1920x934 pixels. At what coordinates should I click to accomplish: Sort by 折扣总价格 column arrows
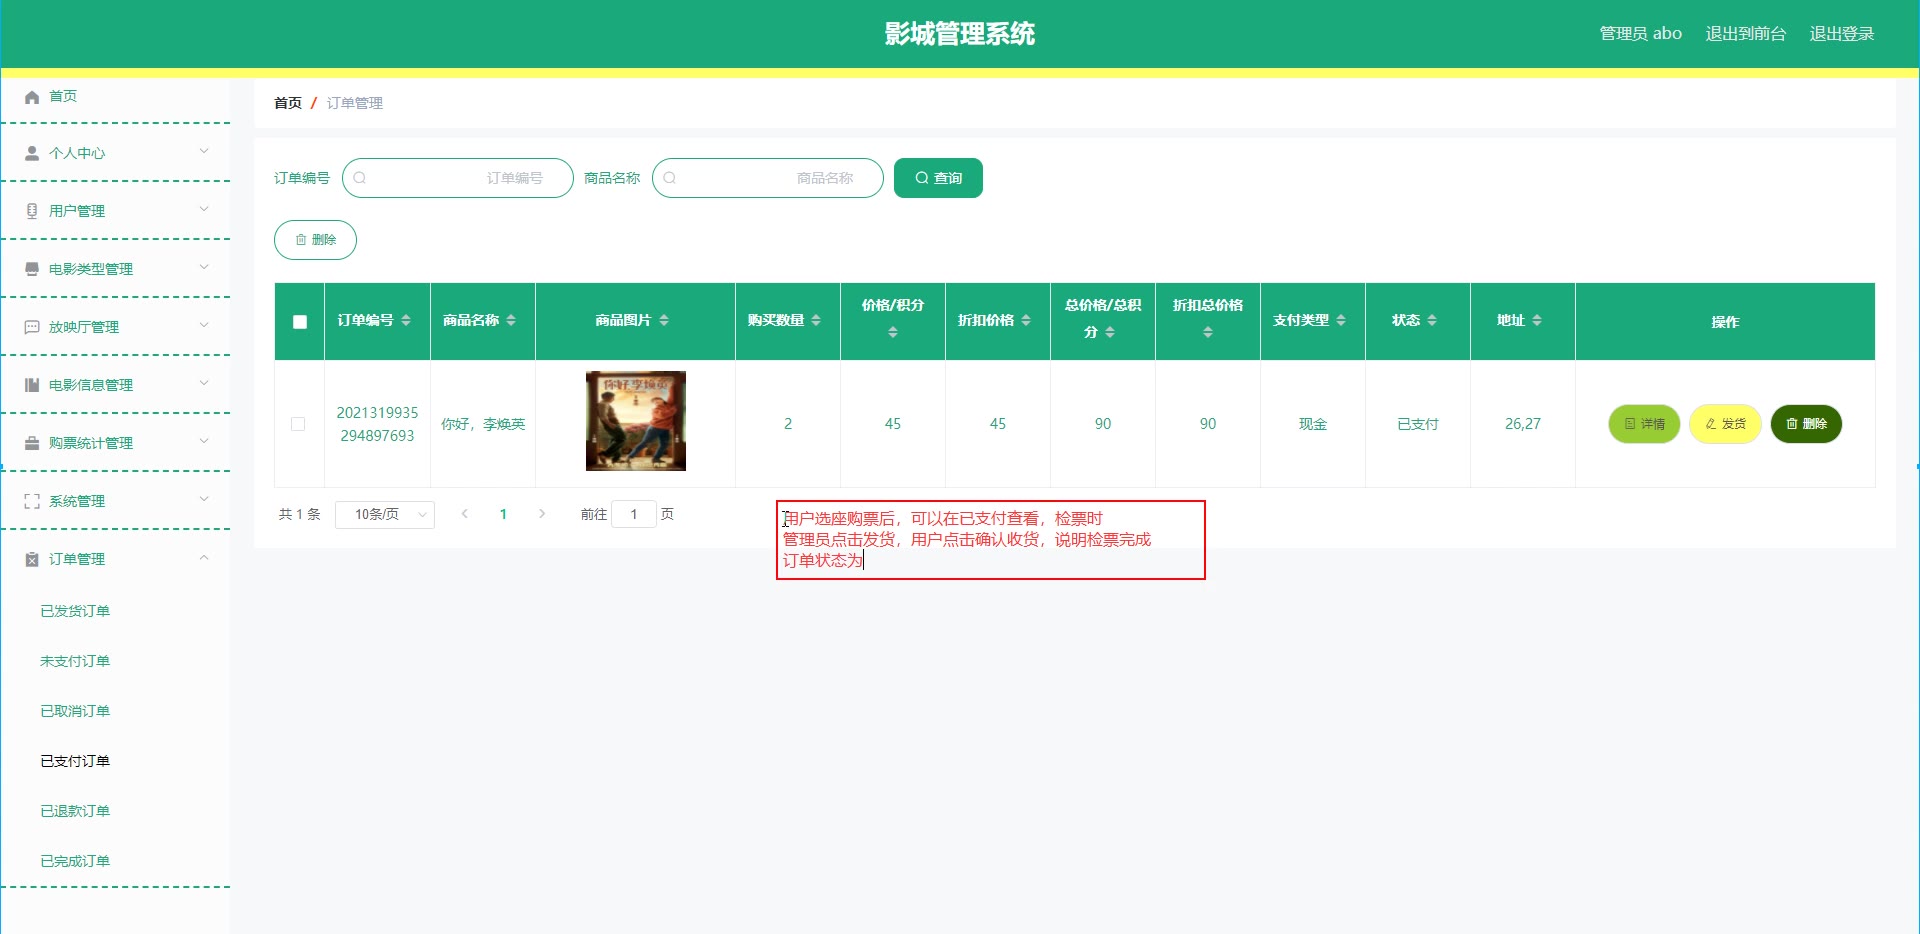coord(1208,332)
